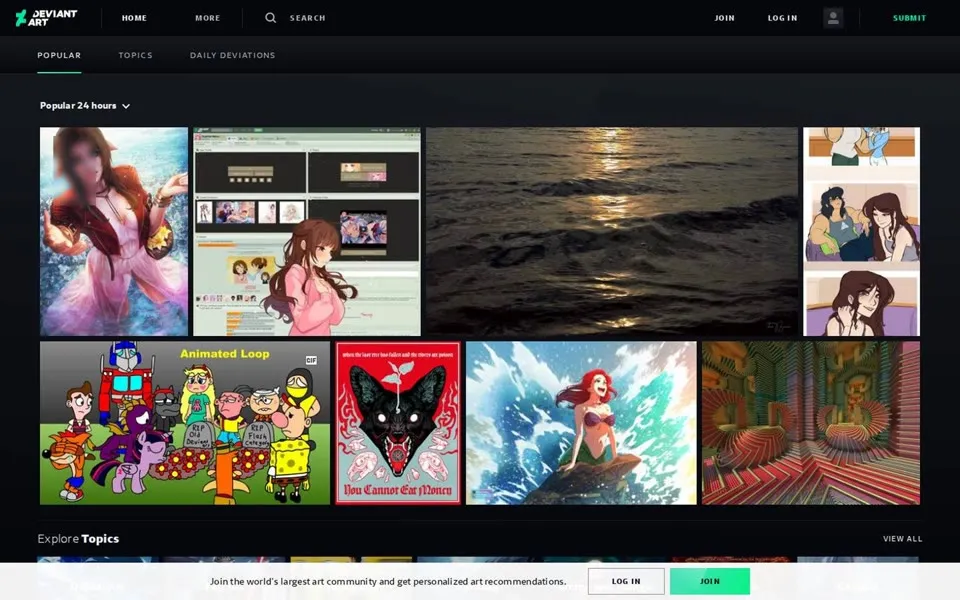This screenshot has height=600, width=960.
Task: Open the ocean sunset waves photo thumbnail
Action: (x=612, y=231)
